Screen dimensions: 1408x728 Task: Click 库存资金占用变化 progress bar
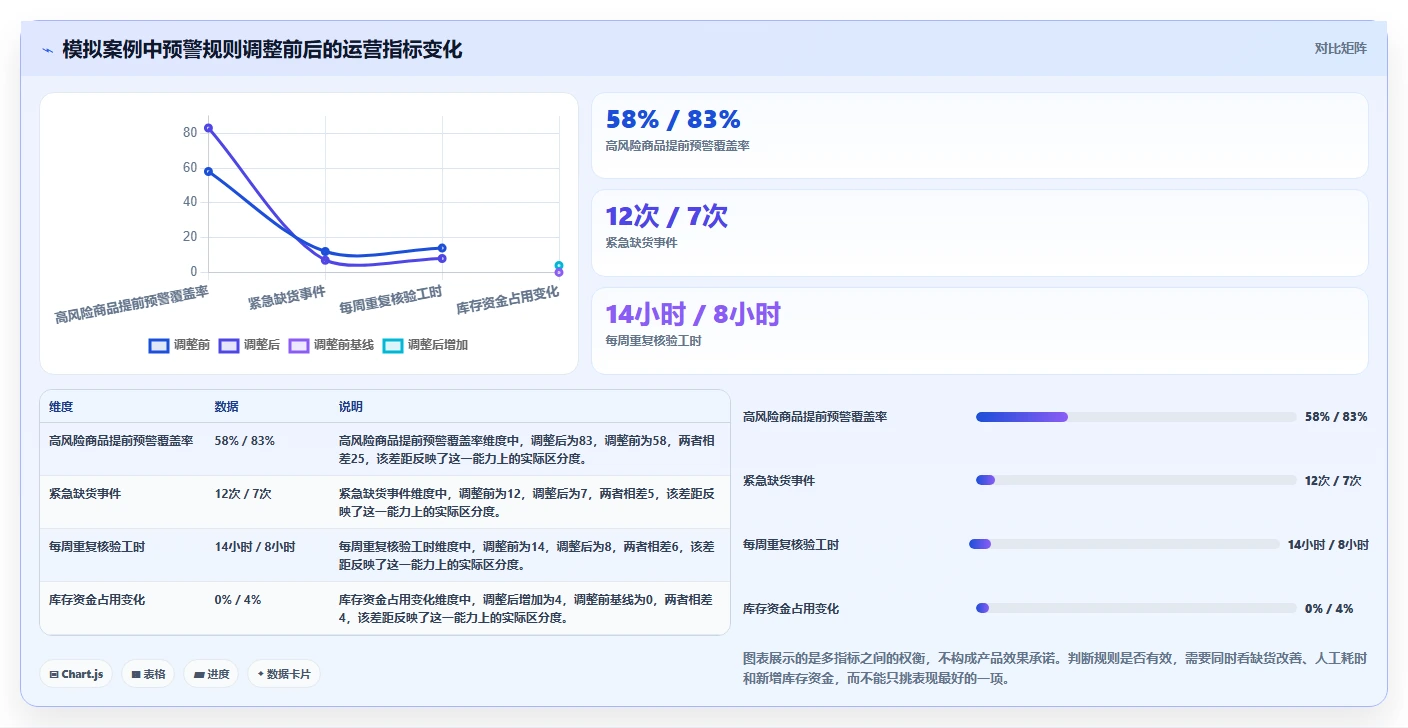[x=1136, y=609]
